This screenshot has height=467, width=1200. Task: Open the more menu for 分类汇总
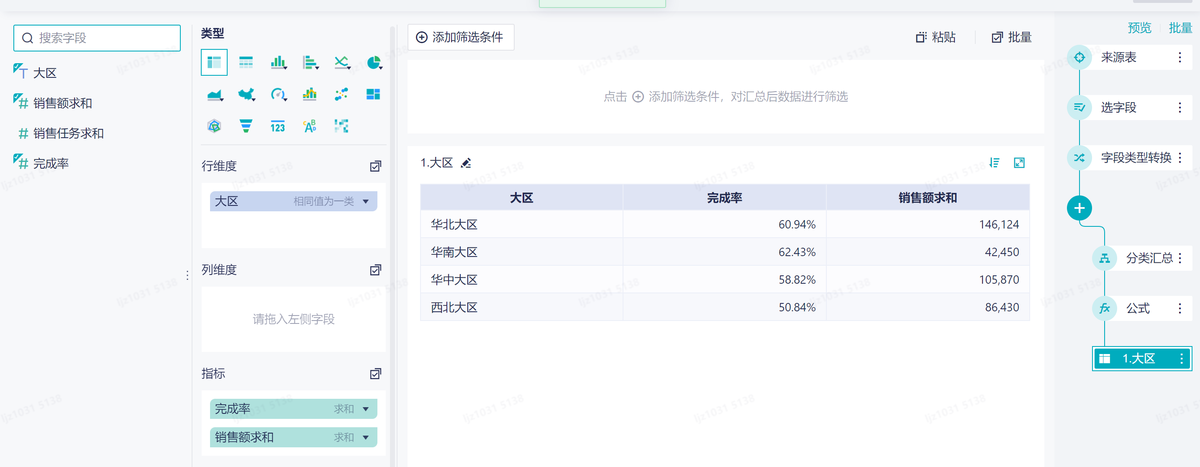click(x=1180, y=258)
